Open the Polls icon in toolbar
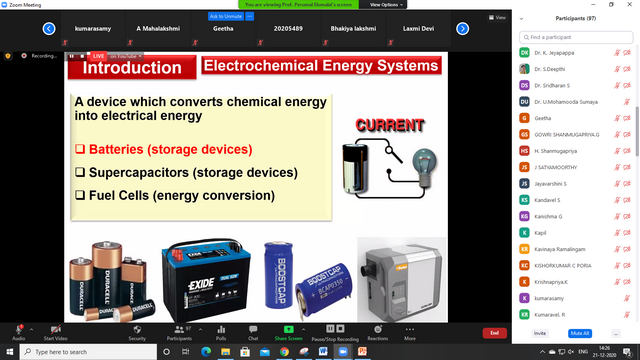The width and height of the screenshot is (640, 360). [x=221, y=330]
